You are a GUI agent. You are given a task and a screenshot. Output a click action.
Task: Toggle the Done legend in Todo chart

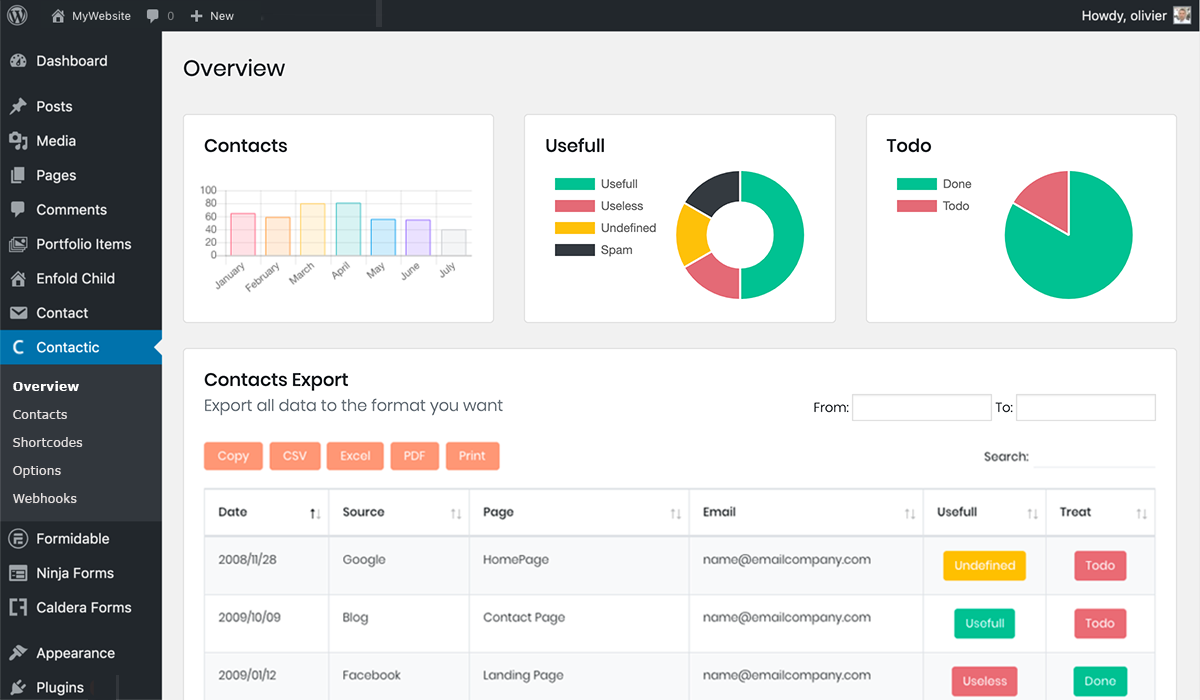pyautogui.click(x=934, y=184)
